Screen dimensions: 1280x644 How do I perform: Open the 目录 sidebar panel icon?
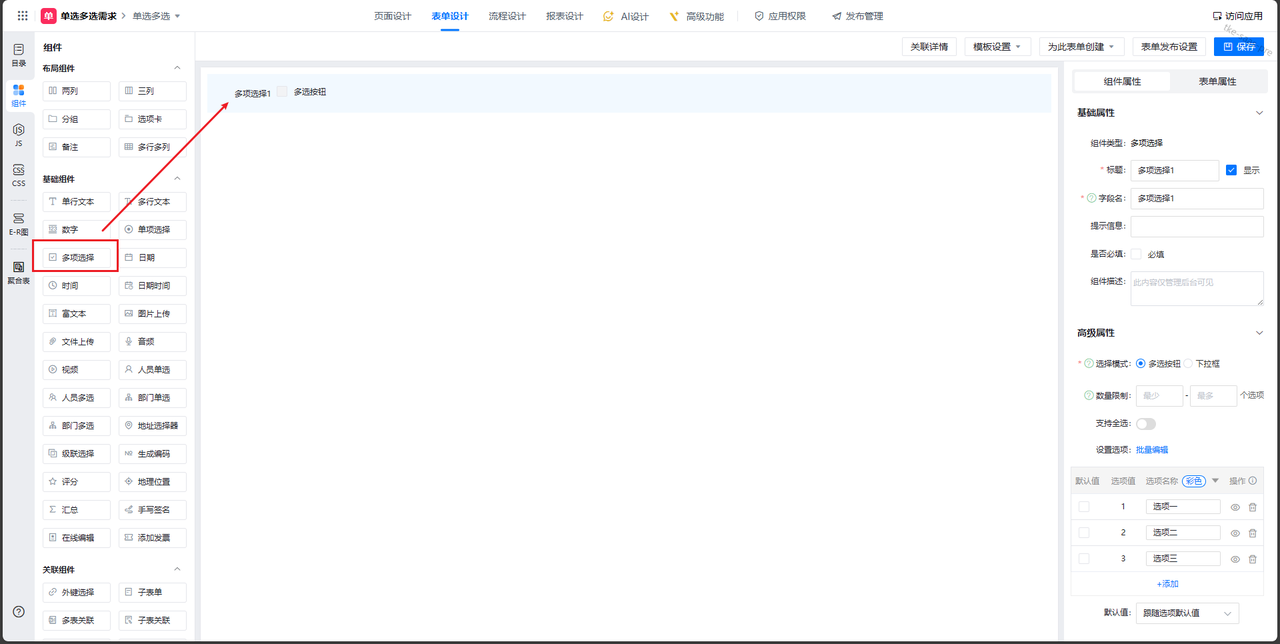[18, 54]
